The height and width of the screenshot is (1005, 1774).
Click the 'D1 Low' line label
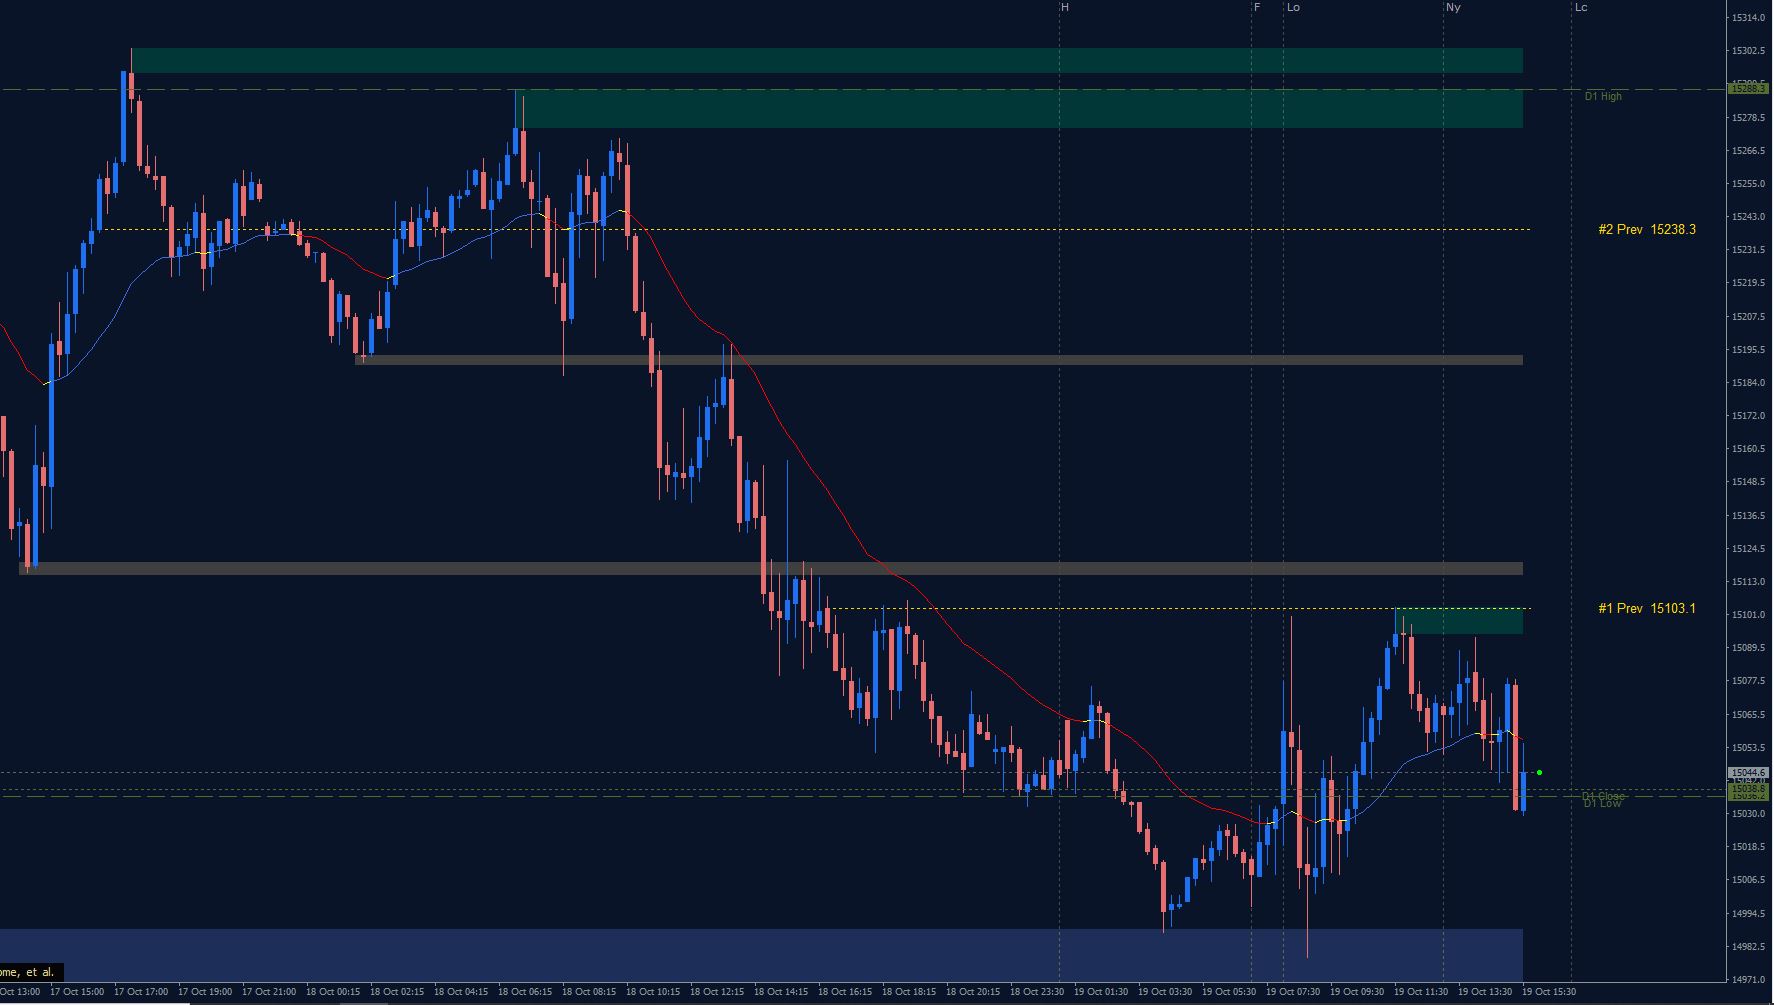tap(1602, 803)
